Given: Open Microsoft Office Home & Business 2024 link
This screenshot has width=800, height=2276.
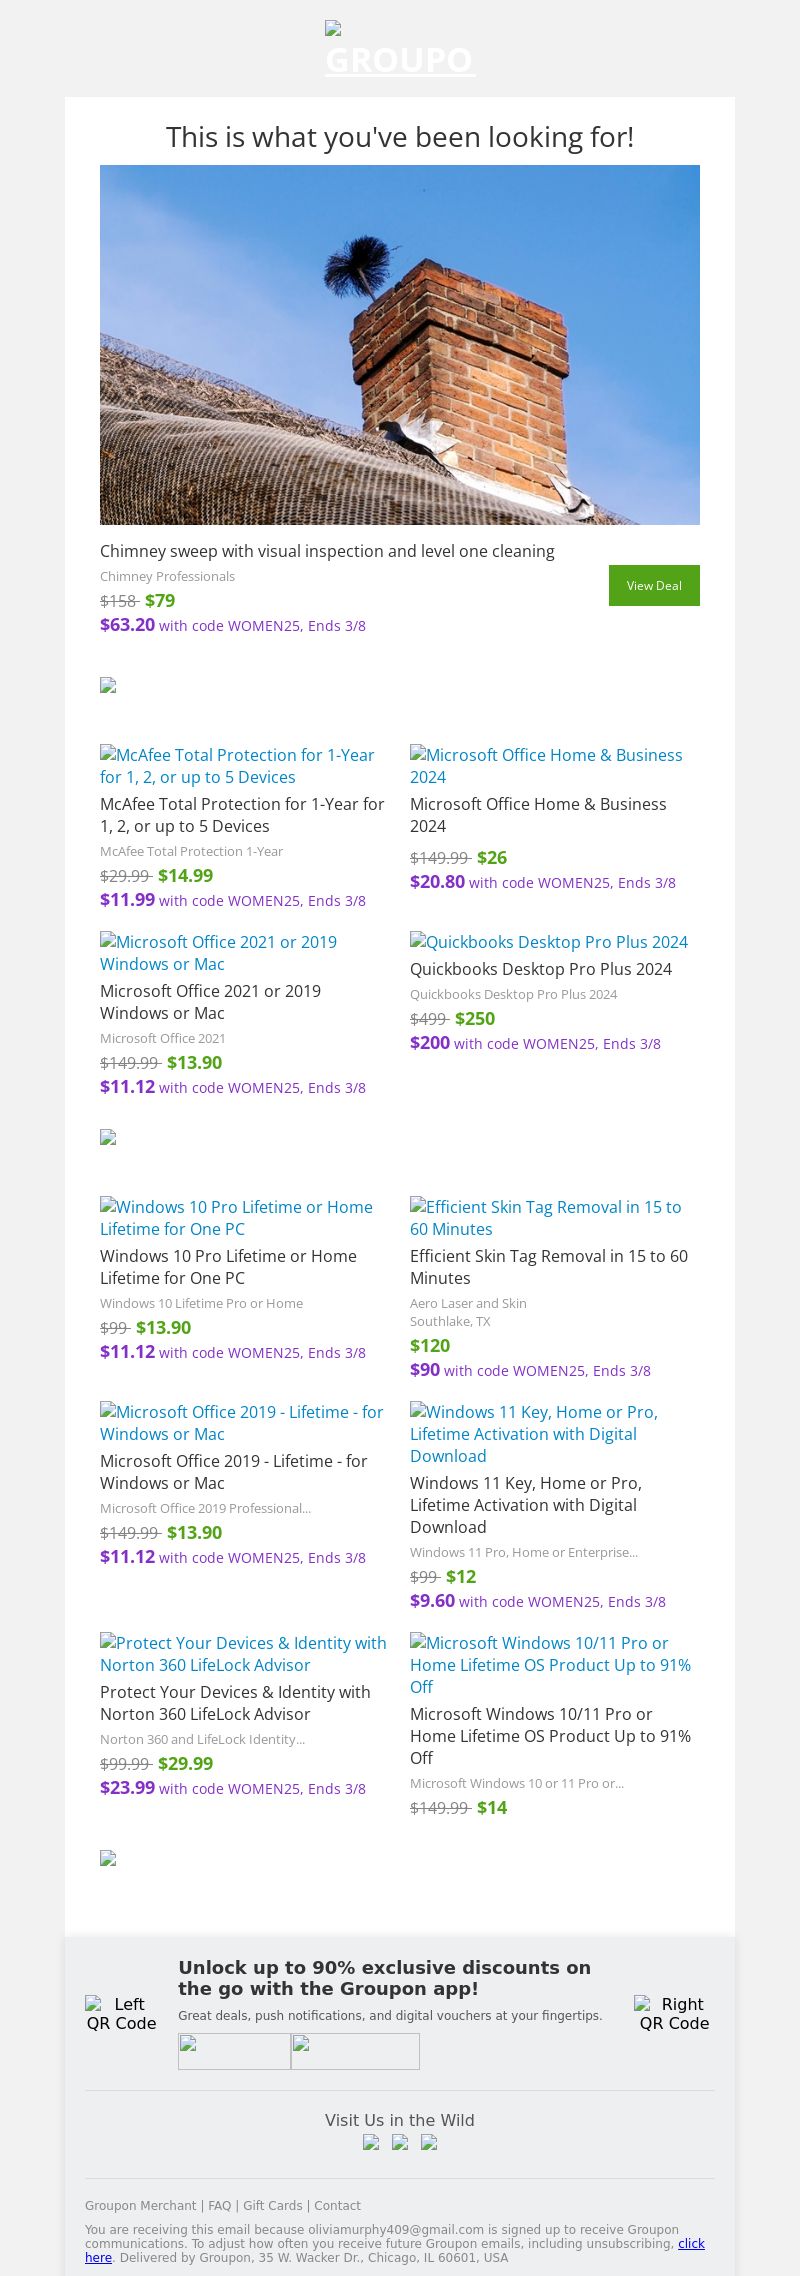Looking at the screenshot, I should (x=546, y=766).
